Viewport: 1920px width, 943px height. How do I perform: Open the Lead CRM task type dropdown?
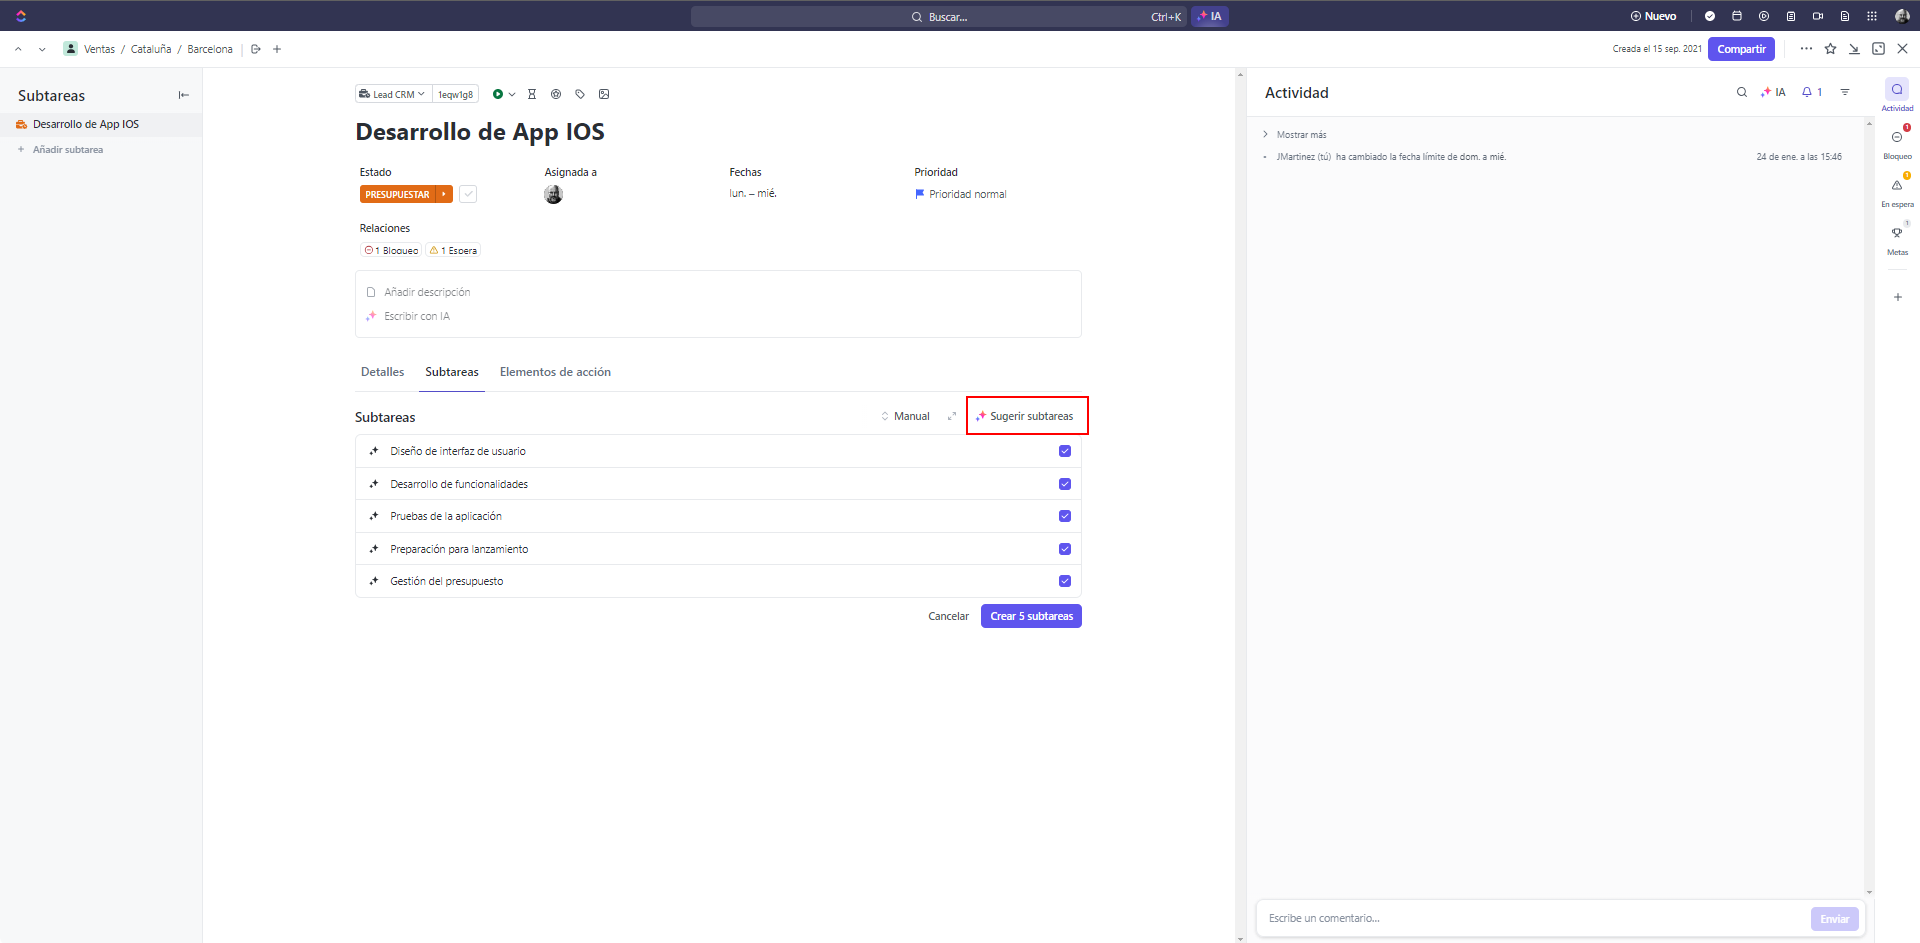(x=393, y=94)
